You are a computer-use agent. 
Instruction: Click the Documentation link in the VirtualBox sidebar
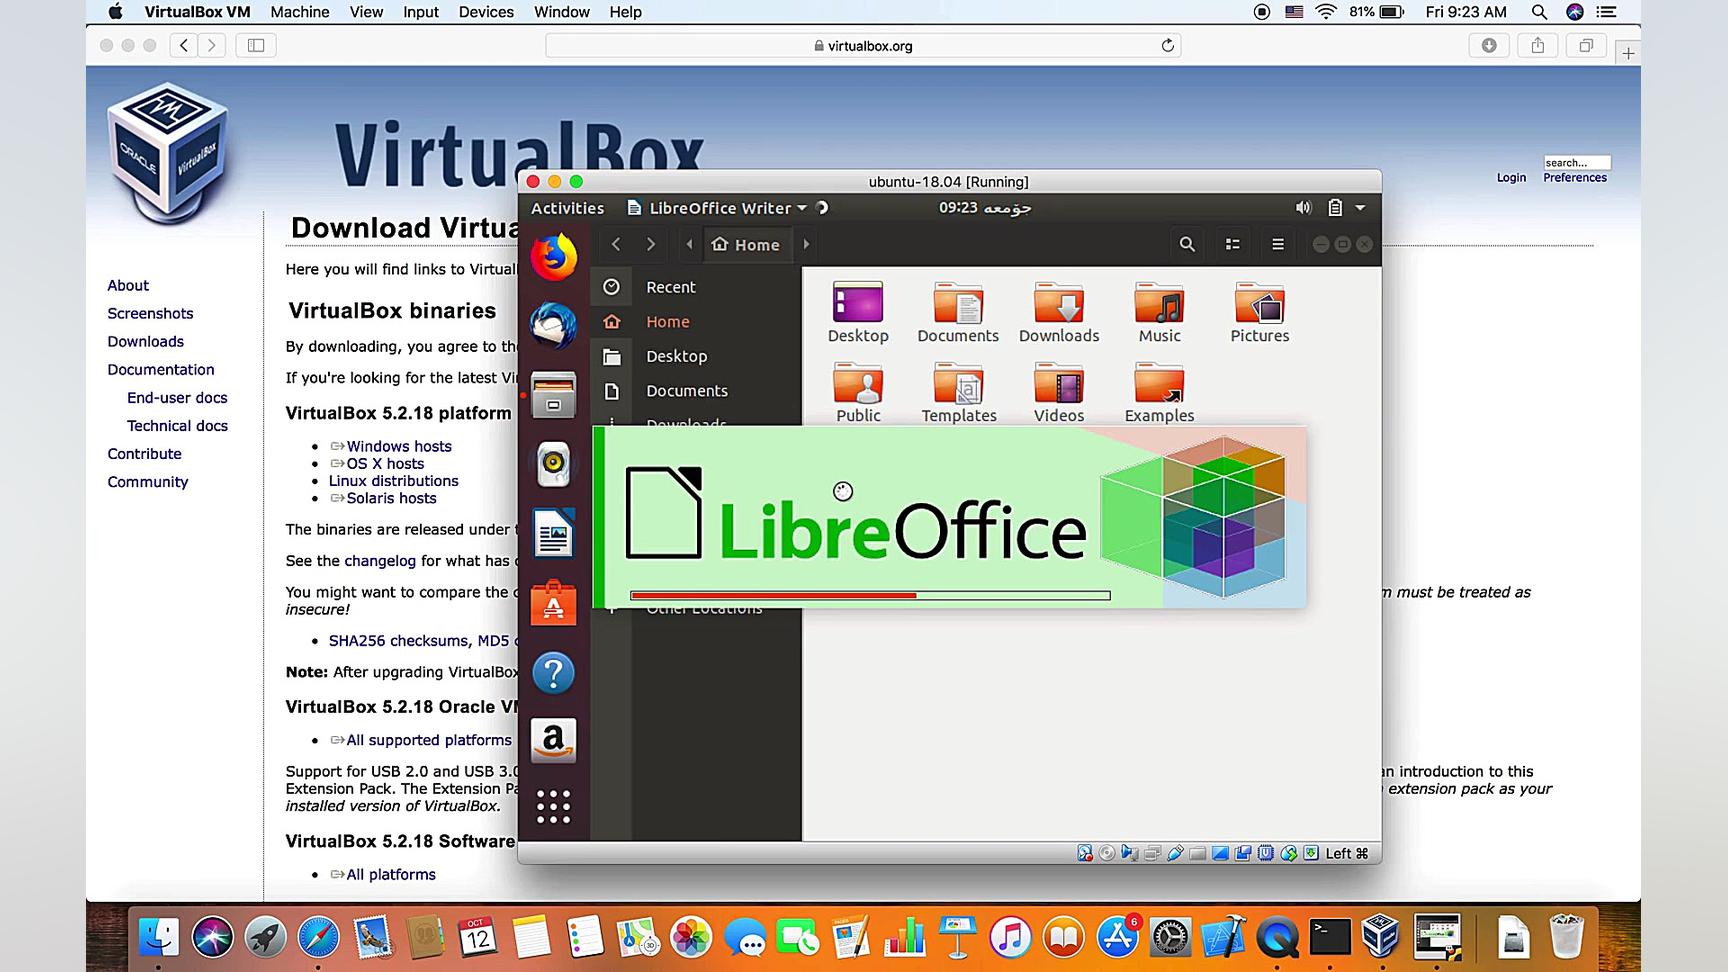(x=161, y=369)
